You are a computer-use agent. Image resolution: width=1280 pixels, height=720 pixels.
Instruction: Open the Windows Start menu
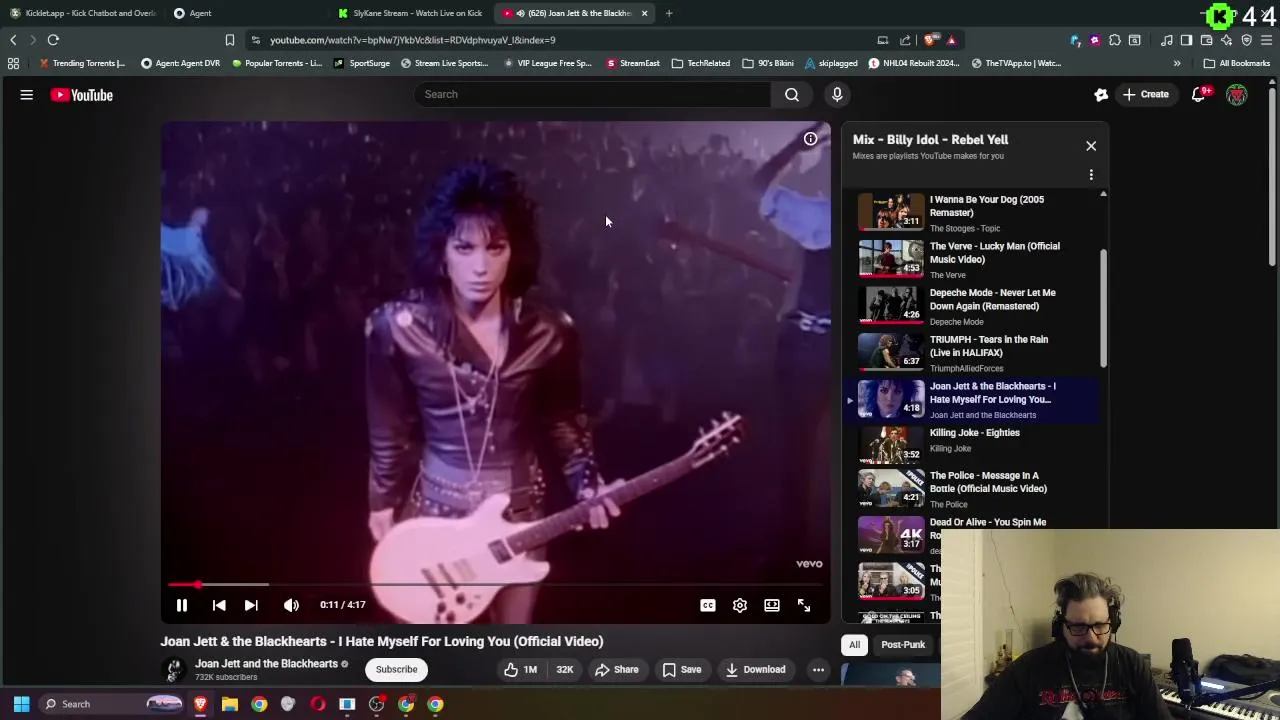coord(21,704)
